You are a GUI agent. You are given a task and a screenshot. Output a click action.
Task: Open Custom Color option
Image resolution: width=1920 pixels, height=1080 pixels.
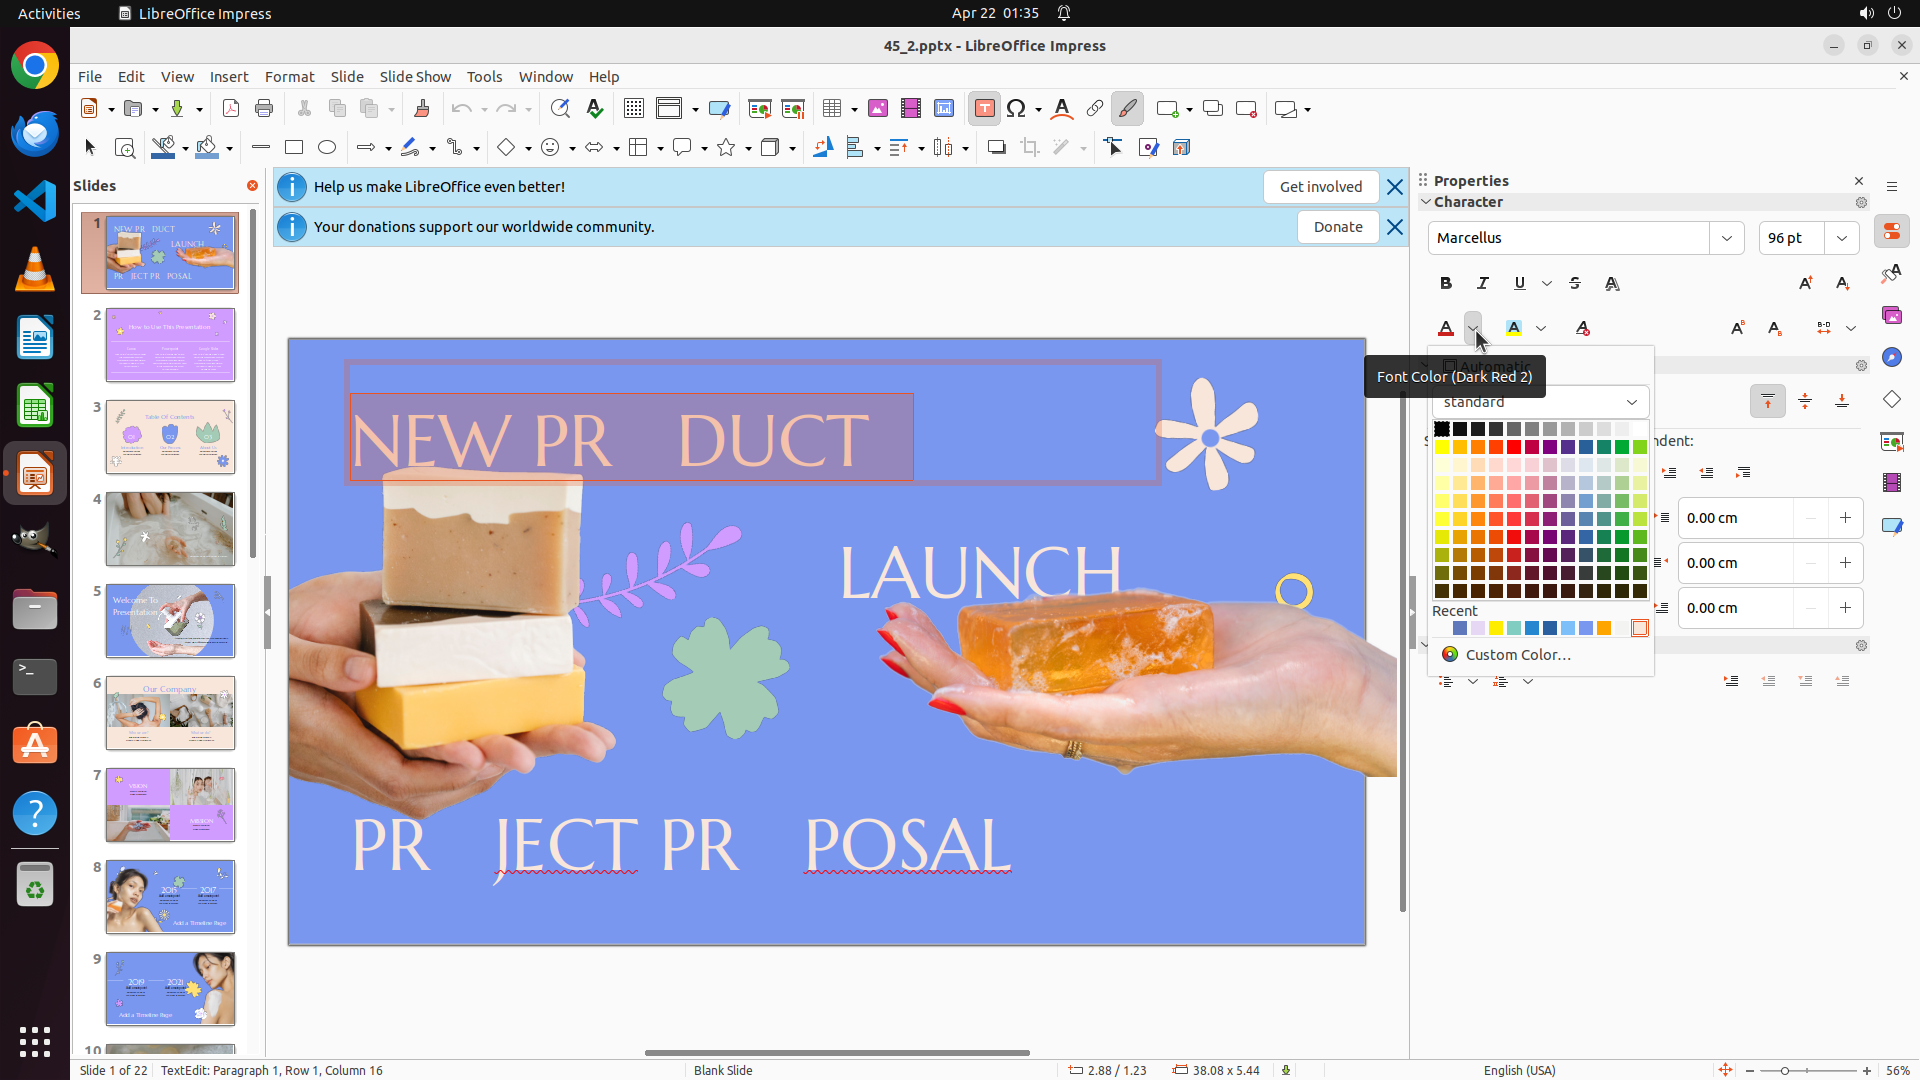[1517, 655]
